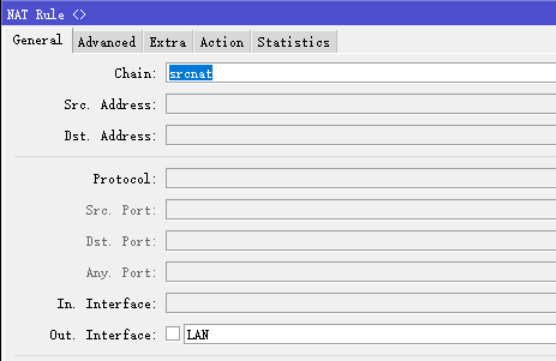Click the Chain label text
This screenshot has height=361, width=556.
pos(135,73)
